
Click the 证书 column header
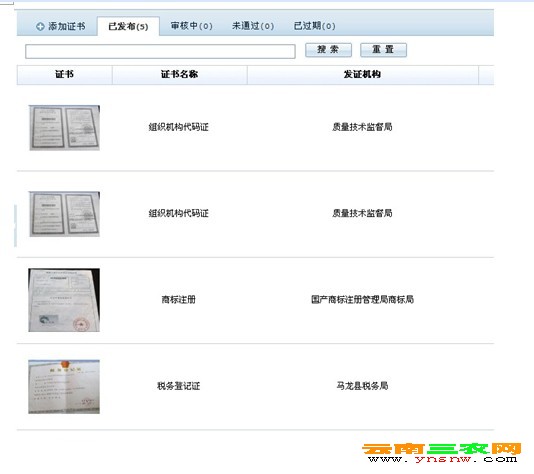64,75
